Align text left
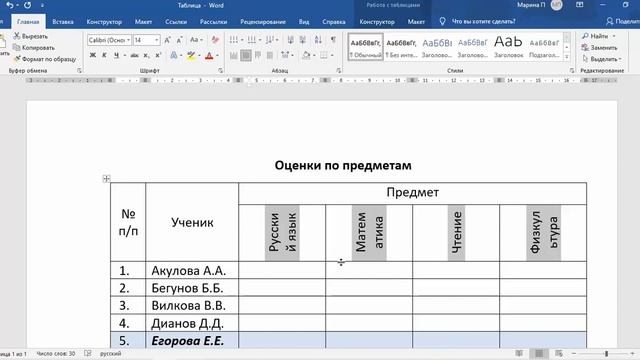 tap(233, 55)
